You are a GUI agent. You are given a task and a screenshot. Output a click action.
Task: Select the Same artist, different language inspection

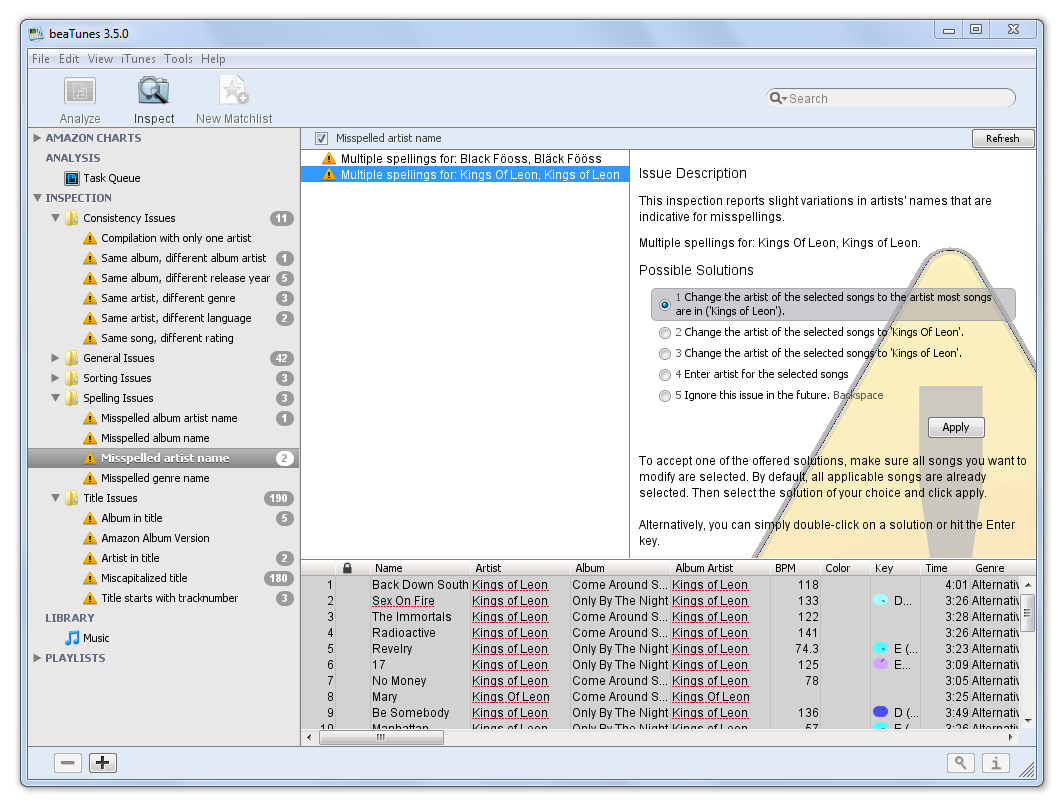pyautogui.click(x=176, y=319)
